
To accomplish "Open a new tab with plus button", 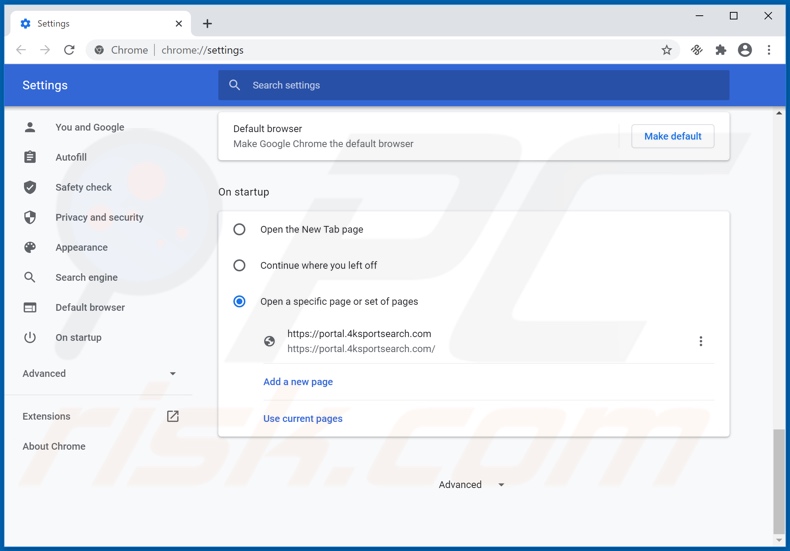I will point(207,24).
